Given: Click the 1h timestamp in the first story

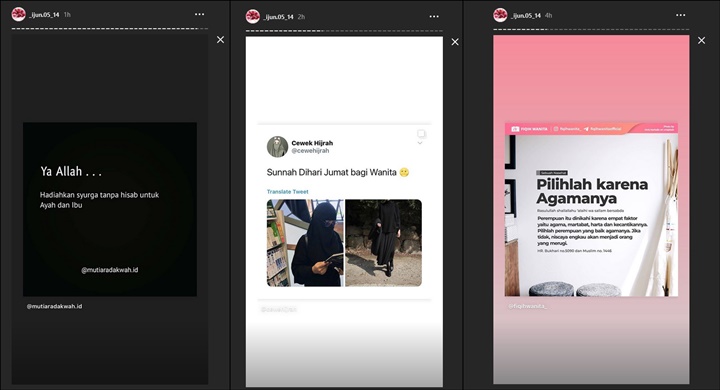Looking at the screenshot, I should pos(67,15).
